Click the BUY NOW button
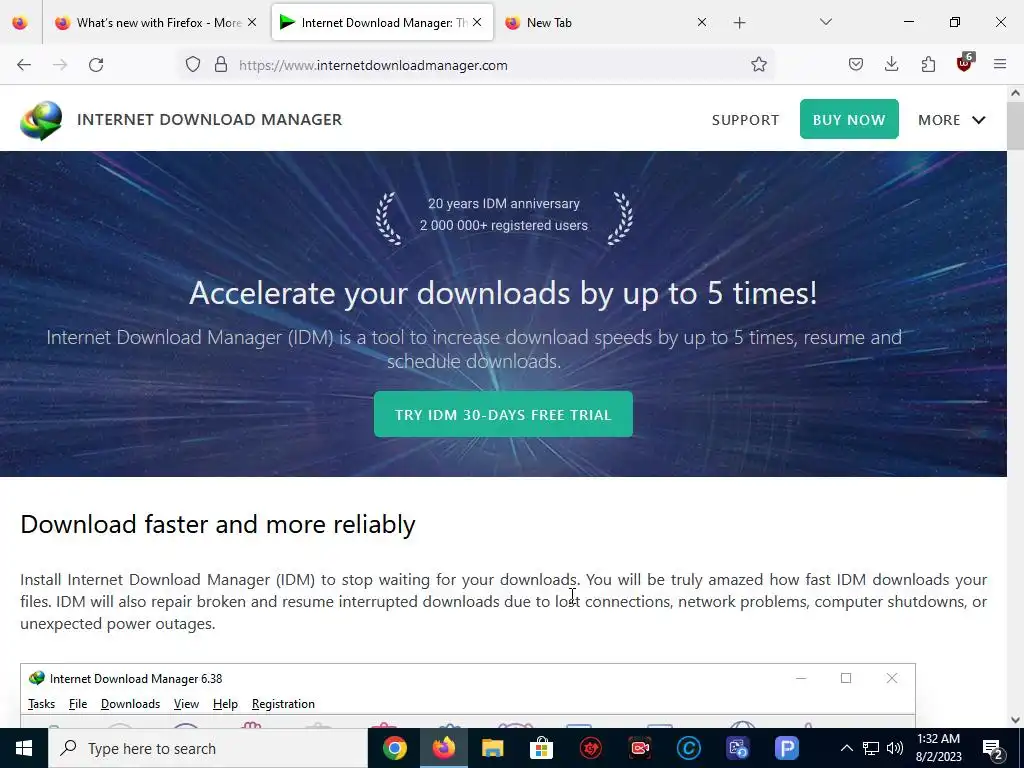This screenshot has height=768, width=1024. point(849,119)
